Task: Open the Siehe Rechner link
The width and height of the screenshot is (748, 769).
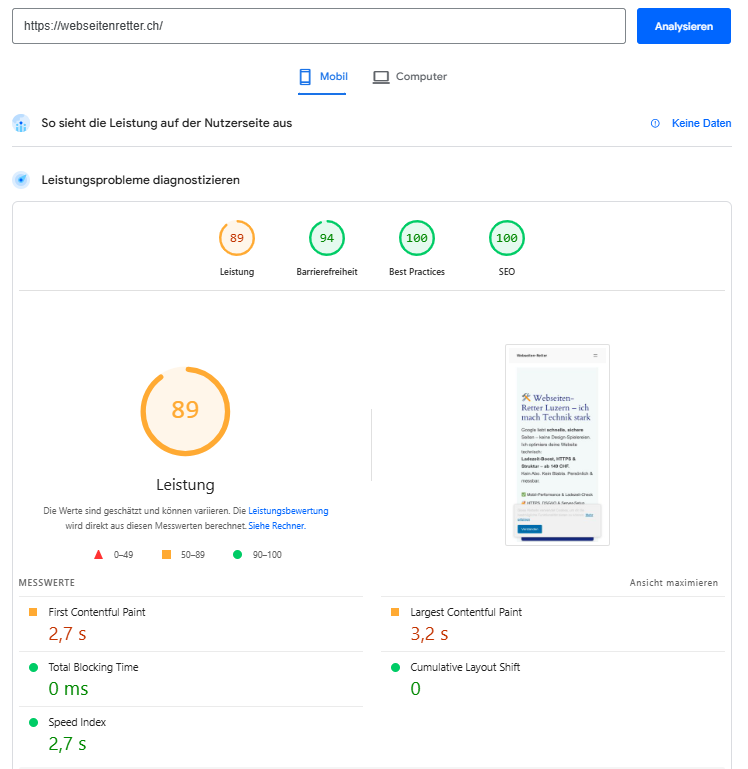Action: pos(277,526)
